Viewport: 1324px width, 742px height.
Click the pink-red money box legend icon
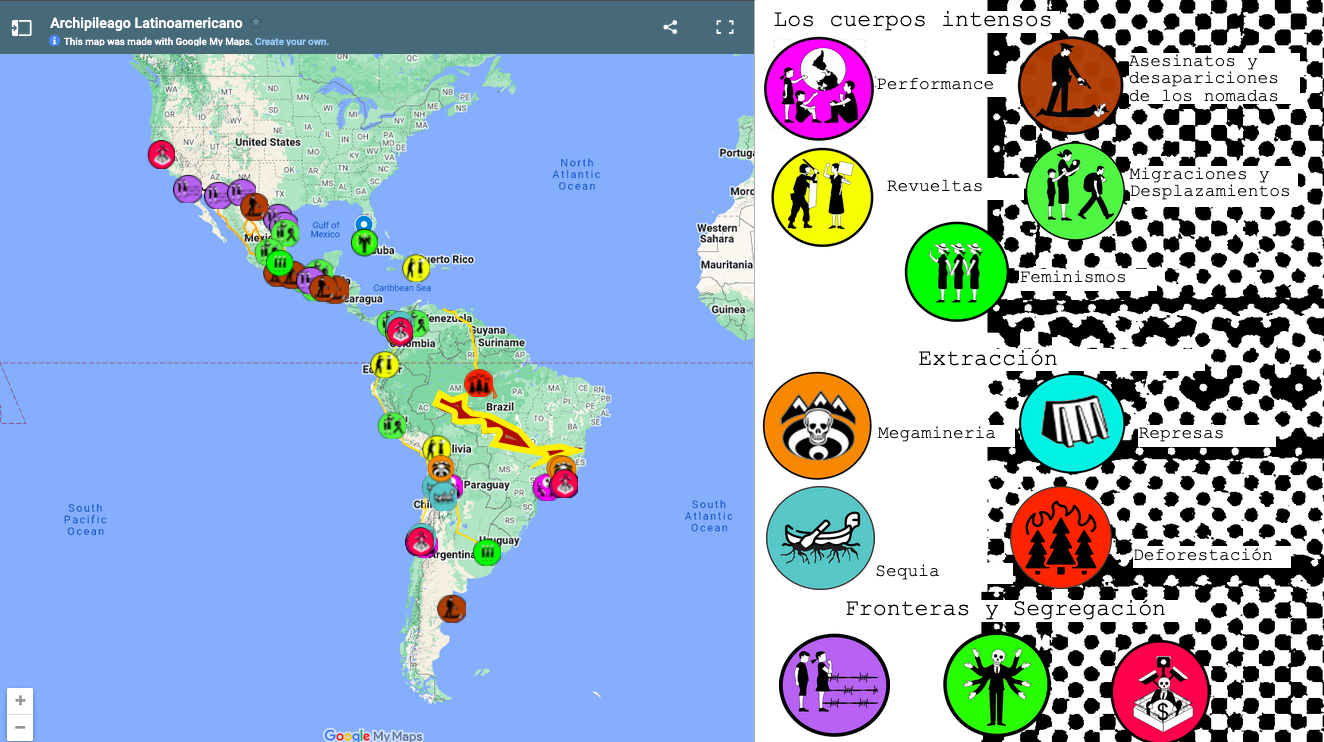tap(1161, 691)
